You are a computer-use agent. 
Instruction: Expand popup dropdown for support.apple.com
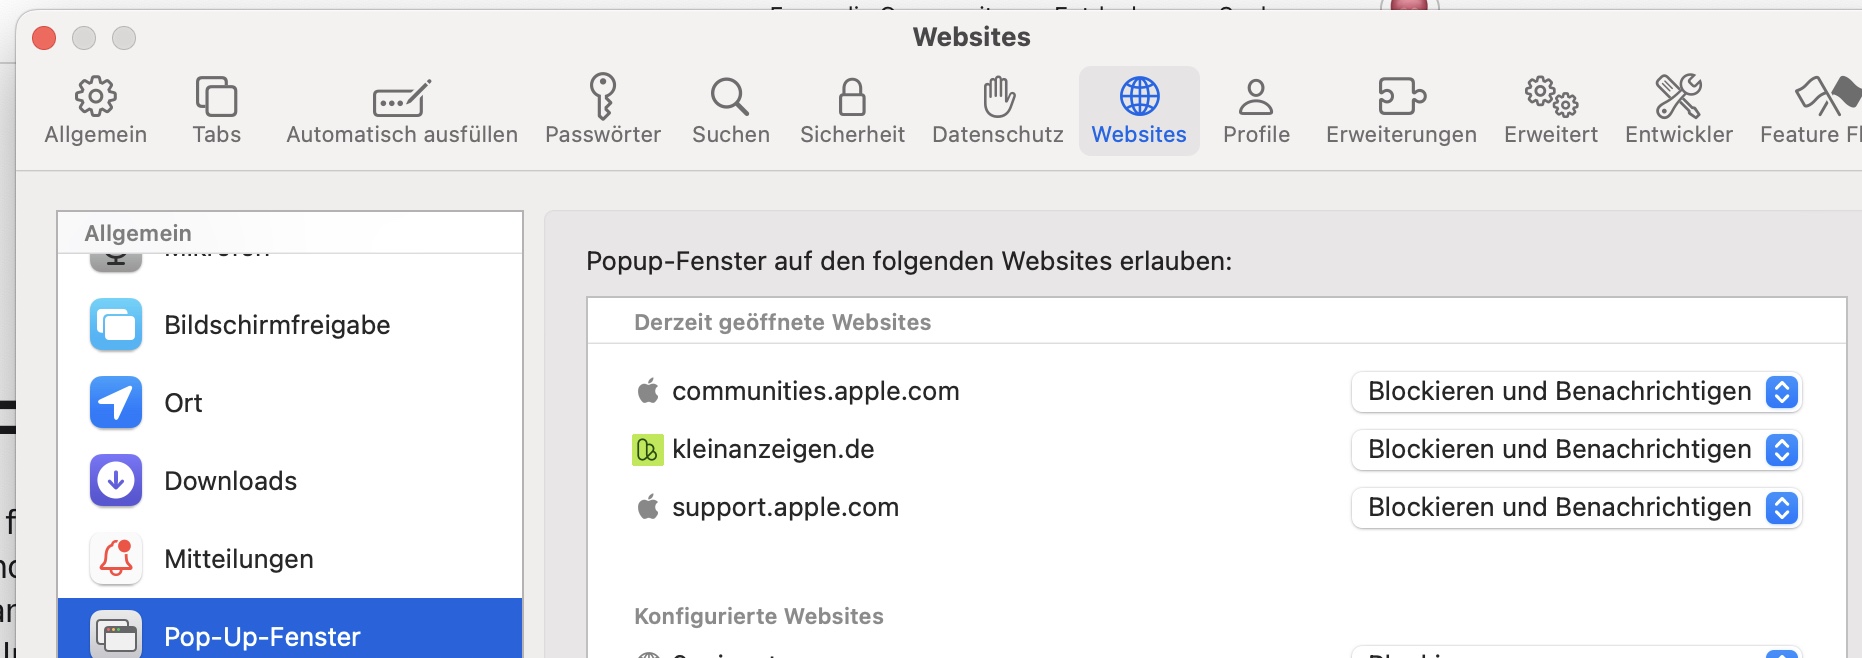1575,508
